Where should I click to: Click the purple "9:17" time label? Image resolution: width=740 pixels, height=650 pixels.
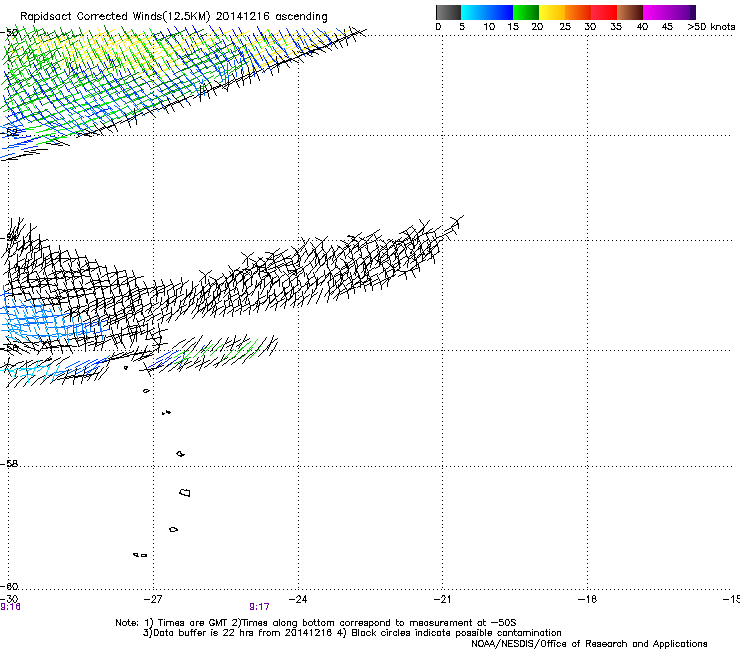(259, 607)
